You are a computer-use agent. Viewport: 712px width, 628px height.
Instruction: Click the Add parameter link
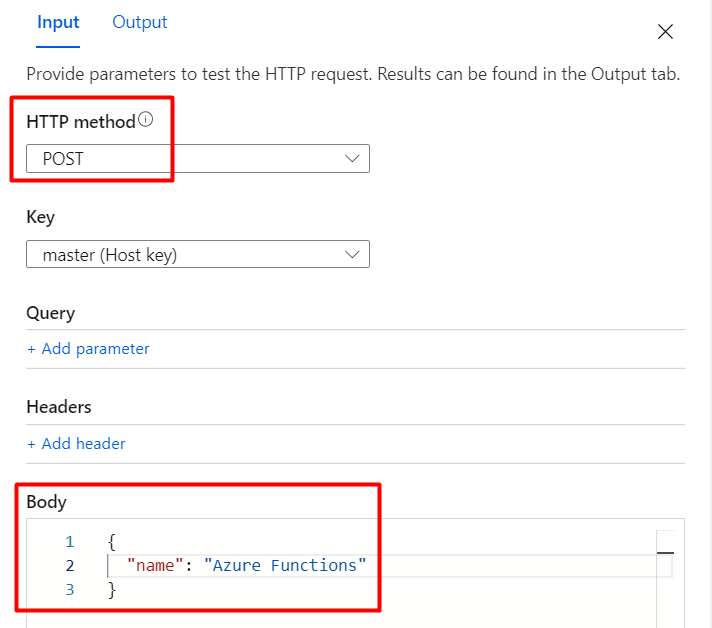click(x=95, y=349)
